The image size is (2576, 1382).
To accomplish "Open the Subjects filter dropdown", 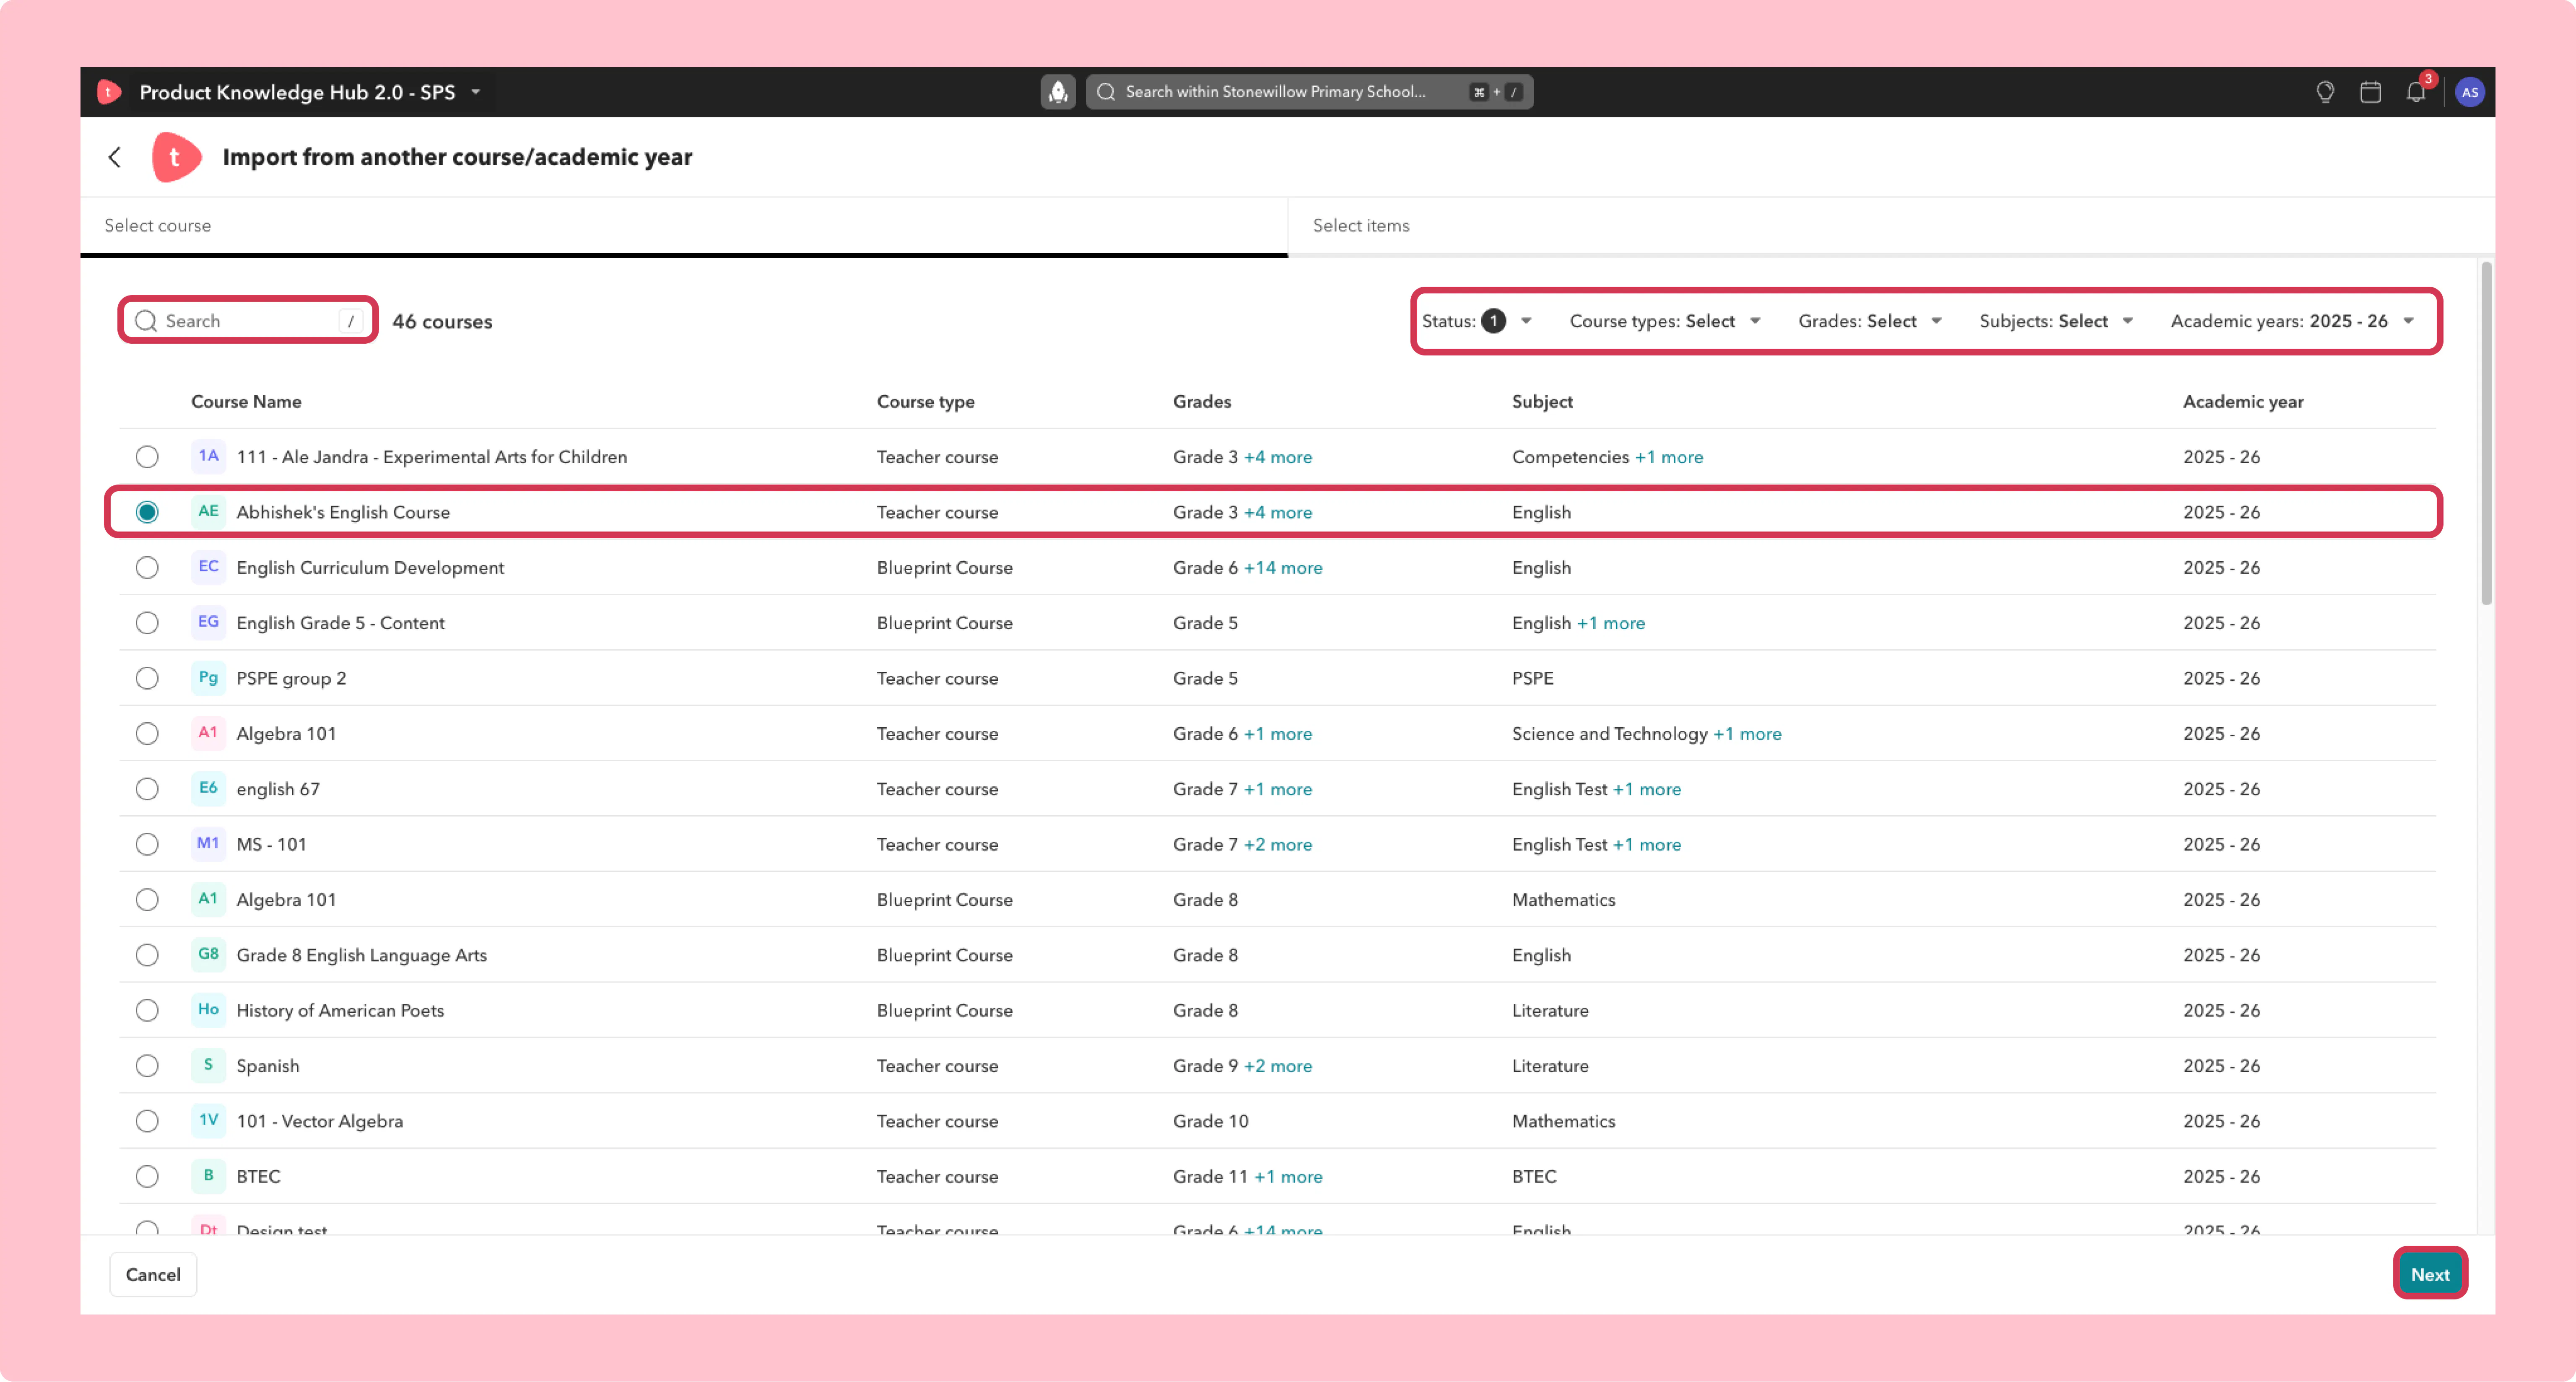I will click(2056, 321).
